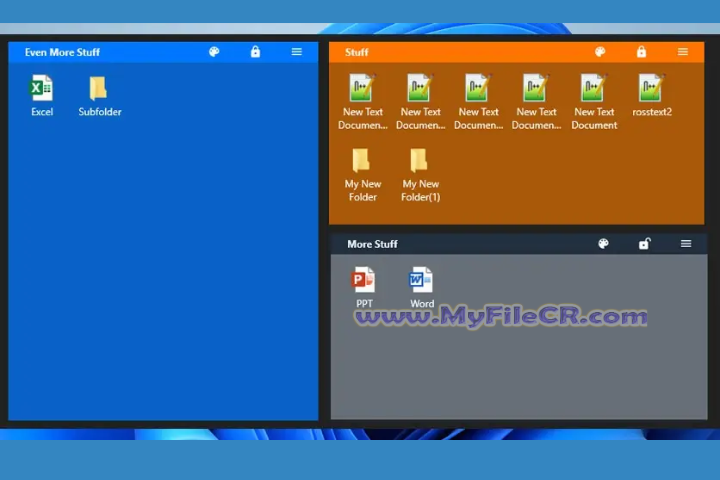Open the hamburger menu of More Stuff panel

pos(686,243)
